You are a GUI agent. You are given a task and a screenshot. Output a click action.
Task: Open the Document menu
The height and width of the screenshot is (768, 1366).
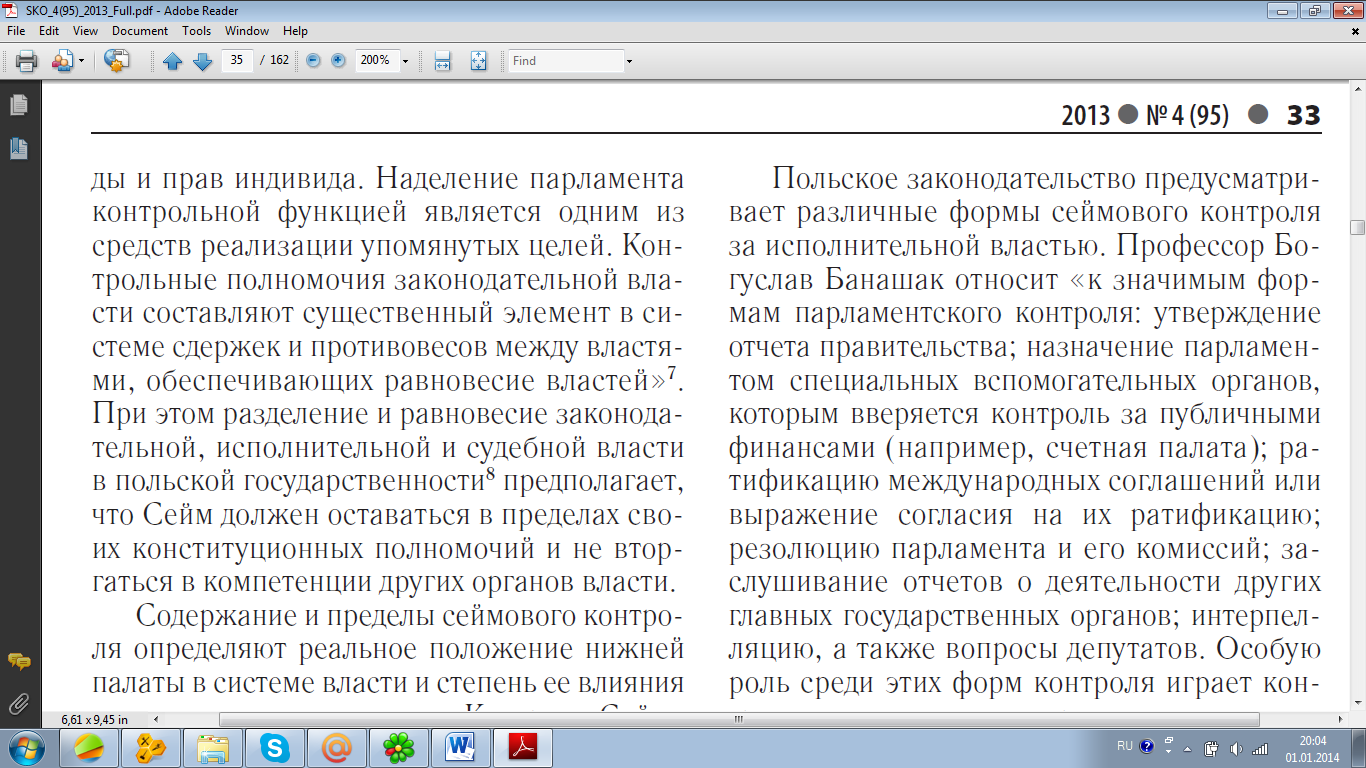tap(140, 31)
